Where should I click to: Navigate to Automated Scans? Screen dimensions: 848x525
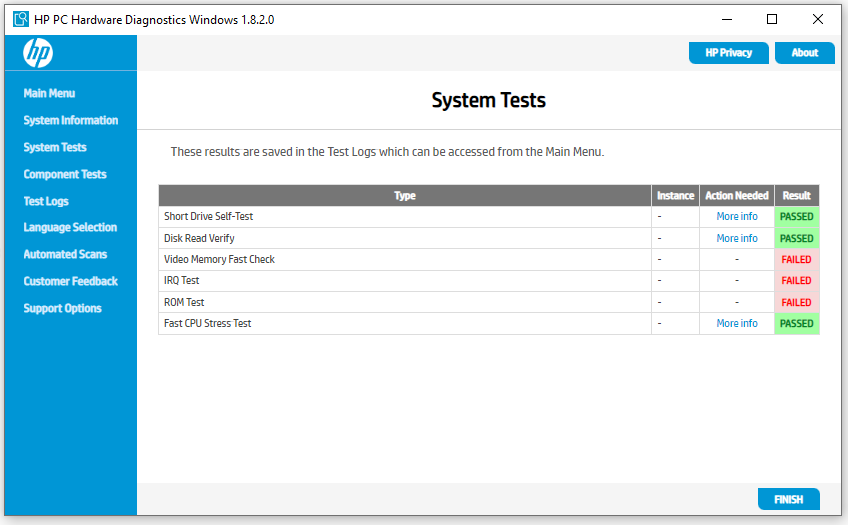pyautogui.click(x=65, y=254)
